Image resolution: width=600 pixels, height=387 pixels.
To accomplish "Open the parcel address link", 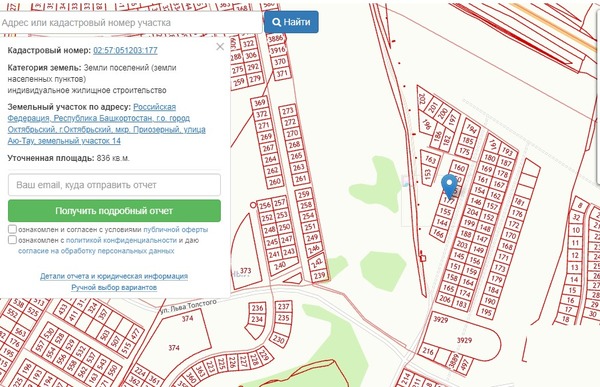I will [106, 124].
